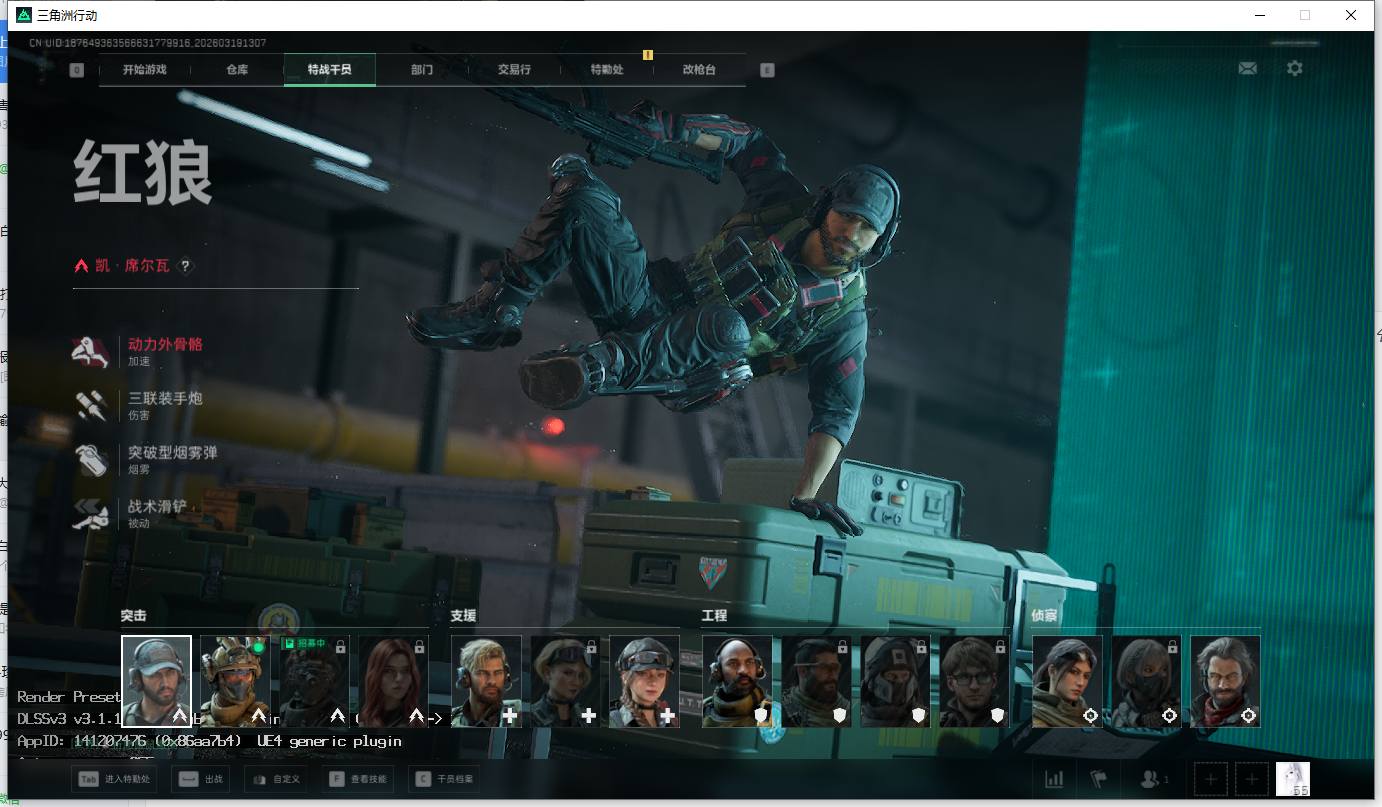Open the settings gear icon
The width and height of the screenshot is (1382, 807).
tap(1294, 69)
